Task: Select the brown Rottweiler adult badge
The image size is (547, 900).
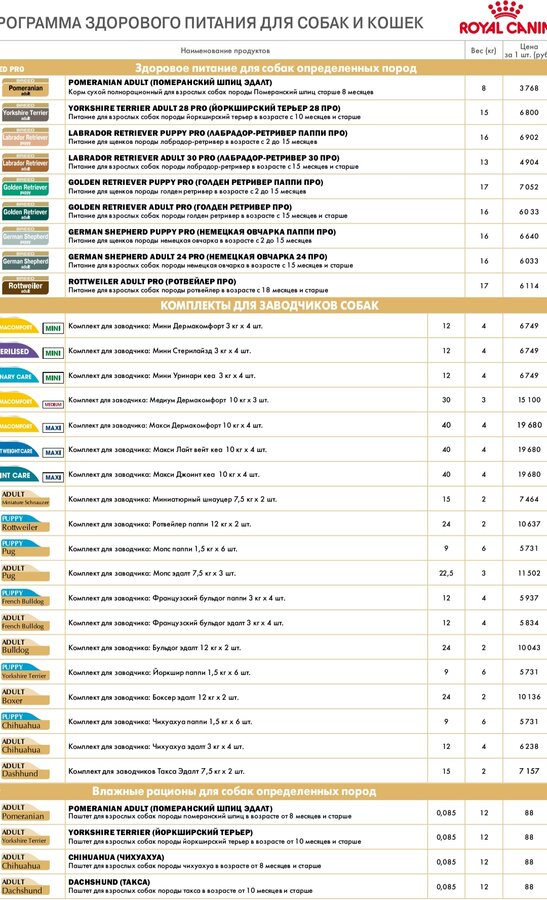Action: click(25, 286)
